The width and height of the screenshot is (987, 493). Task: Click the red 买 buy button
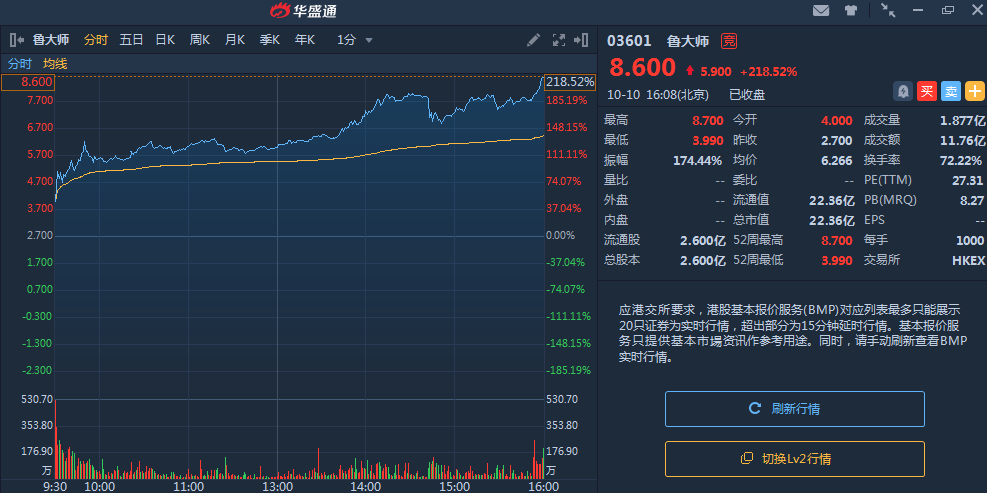pos(927,91)
